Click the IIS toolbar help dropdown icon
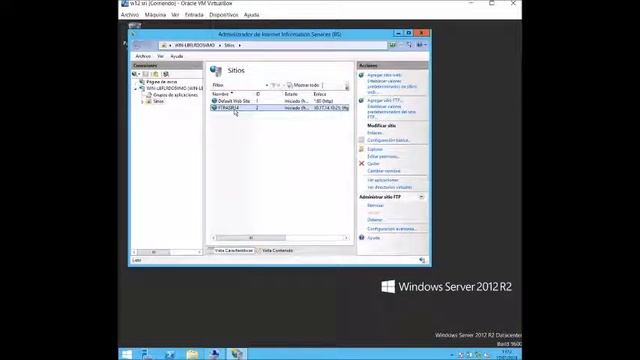This screenshot has height=360, width=640. tap(421, 45)
